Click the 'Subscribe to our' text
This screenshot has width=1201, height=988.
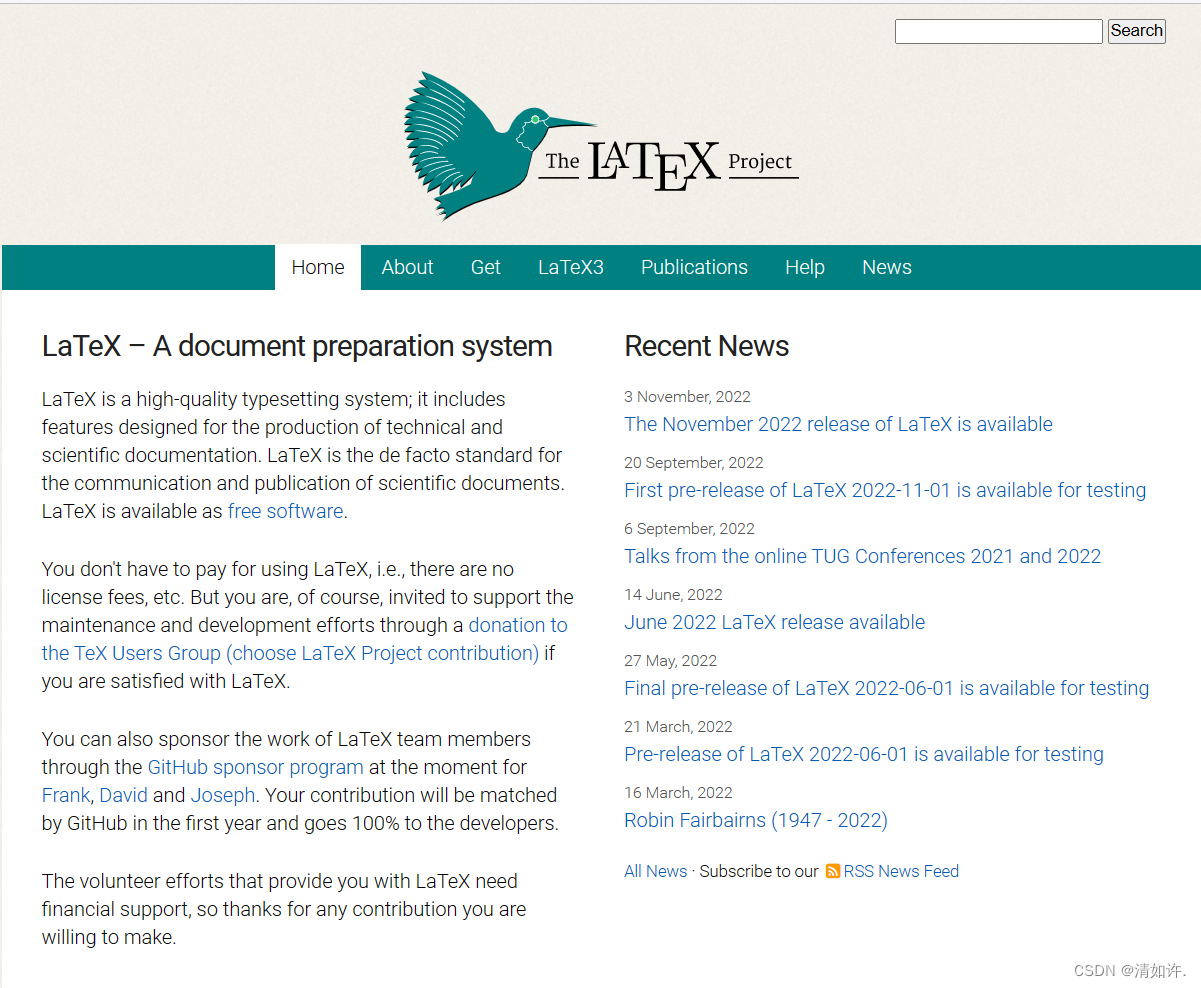[x=759, y=871]
